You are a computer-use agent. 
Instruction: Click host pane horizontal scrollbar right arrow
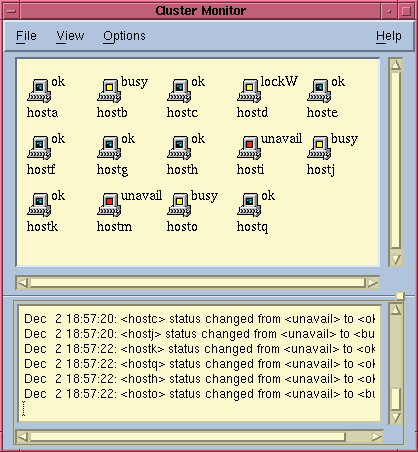click(373, 283)
